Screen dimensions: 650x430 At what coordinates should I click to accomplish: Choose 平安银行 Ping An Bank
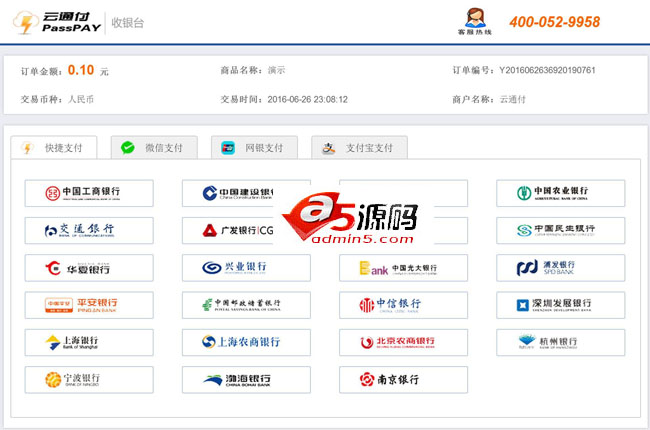click(89, 305)
